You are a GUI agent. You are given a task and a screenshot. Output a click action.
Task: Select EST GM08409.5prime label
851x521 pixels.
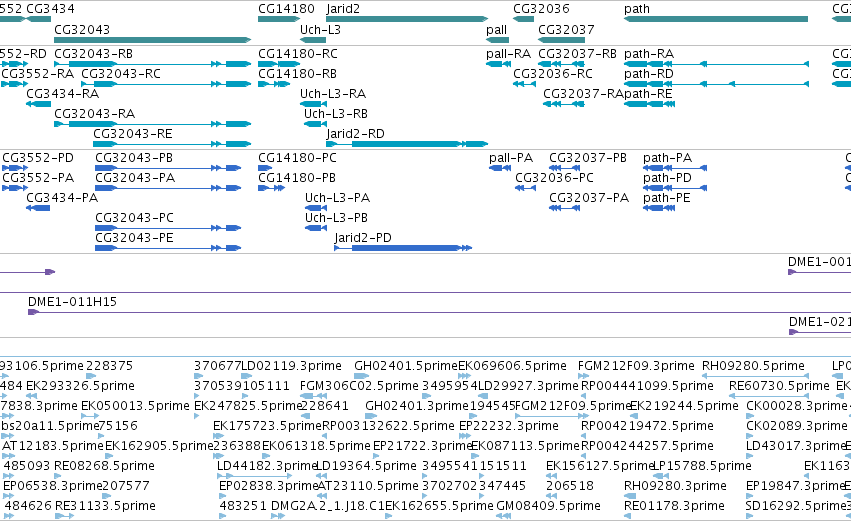pos(548,506)
